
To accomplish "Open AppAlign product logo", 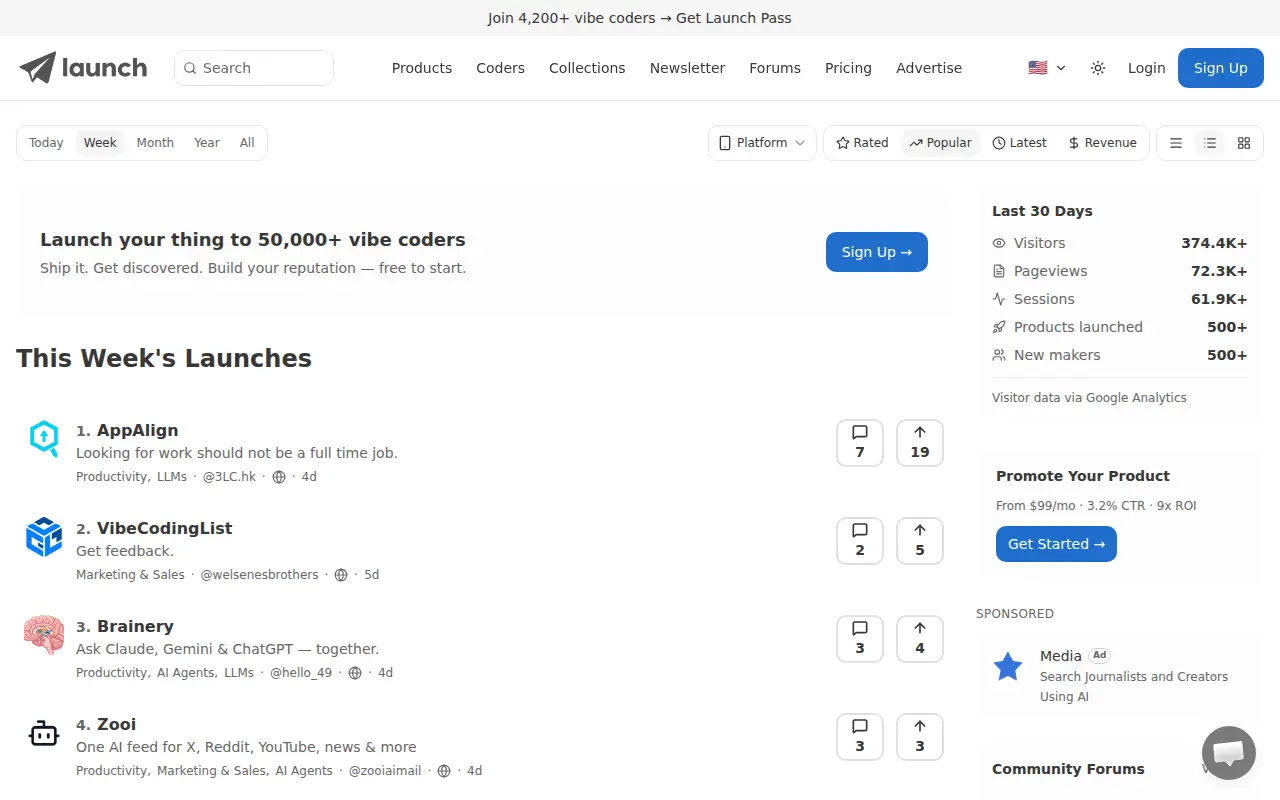I will point(44,438).
